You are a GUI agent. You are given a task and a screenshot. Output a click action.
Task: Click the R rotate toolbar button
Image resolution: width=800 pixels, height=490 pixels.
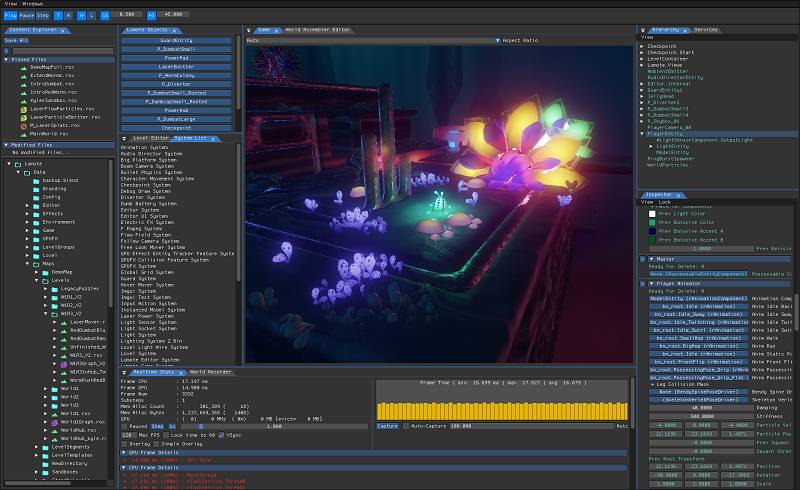click(x=68, y=15)
